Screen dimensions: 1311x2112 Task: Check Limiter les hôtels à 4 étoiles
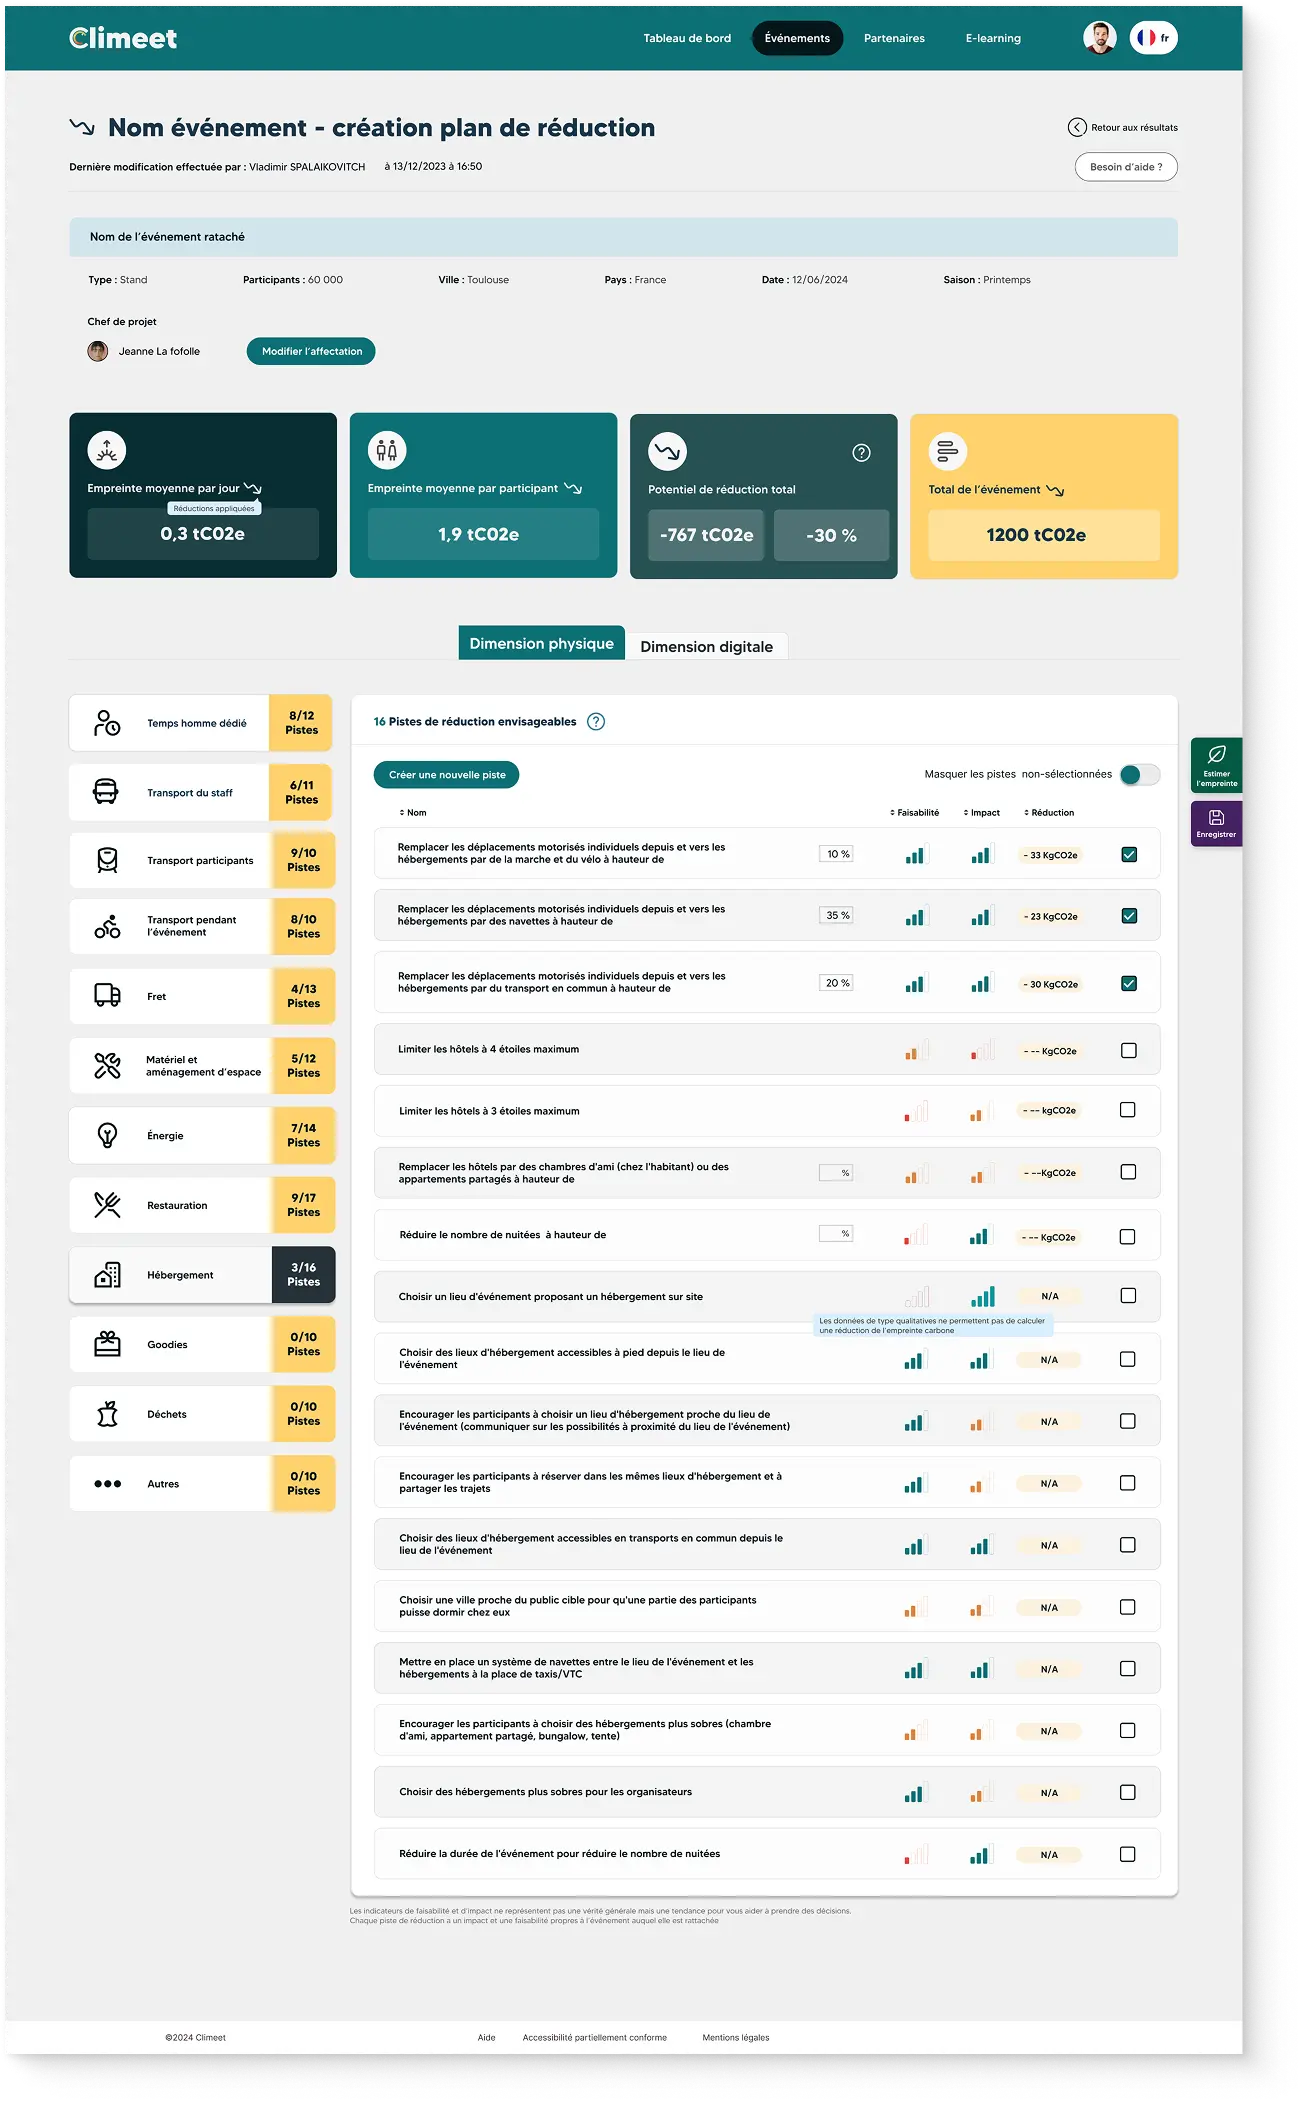point(1129,1050)
